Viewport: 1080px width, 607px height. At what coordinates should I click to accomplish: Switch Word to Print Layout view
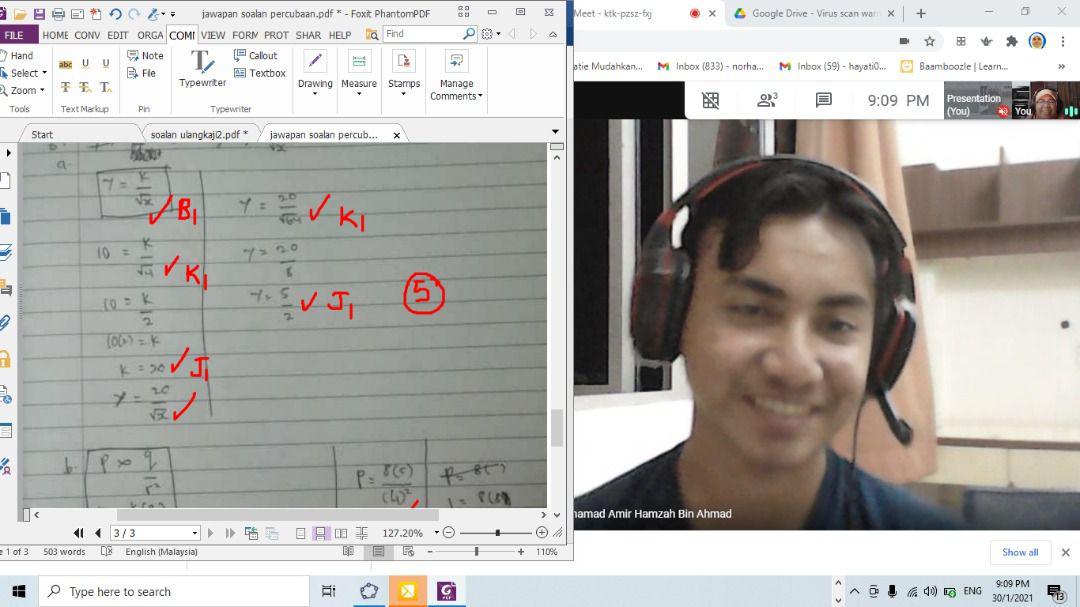pyautogui.click(x=379, y=552)
